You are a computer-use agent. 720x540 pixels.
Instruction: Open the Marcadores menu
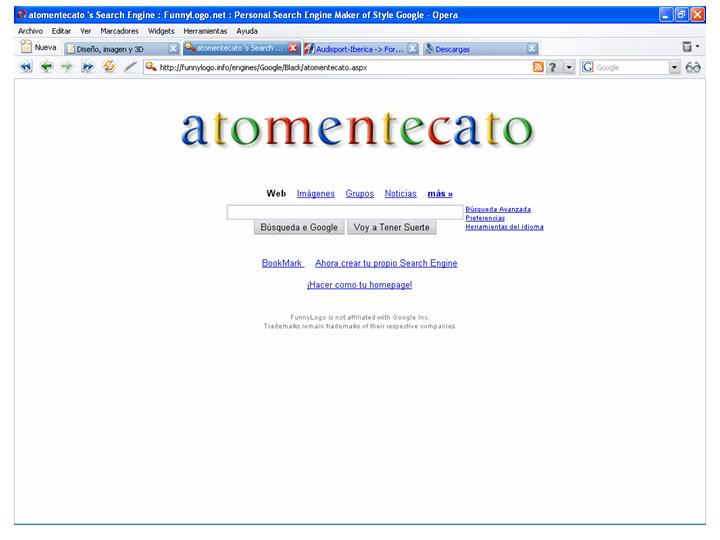119,31
